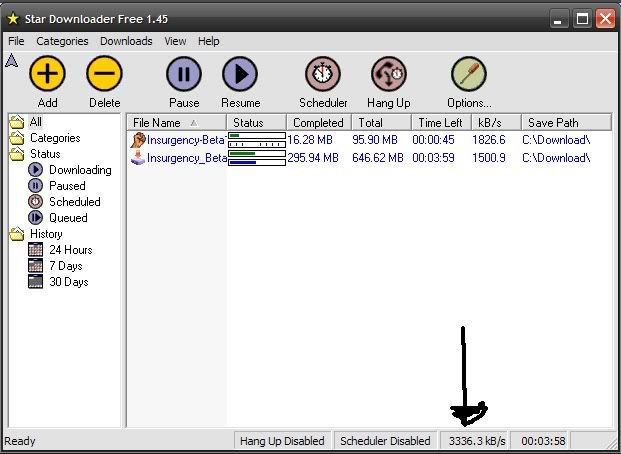Click the progress bar for the 646.62 MB download

(x=257, y=158)
